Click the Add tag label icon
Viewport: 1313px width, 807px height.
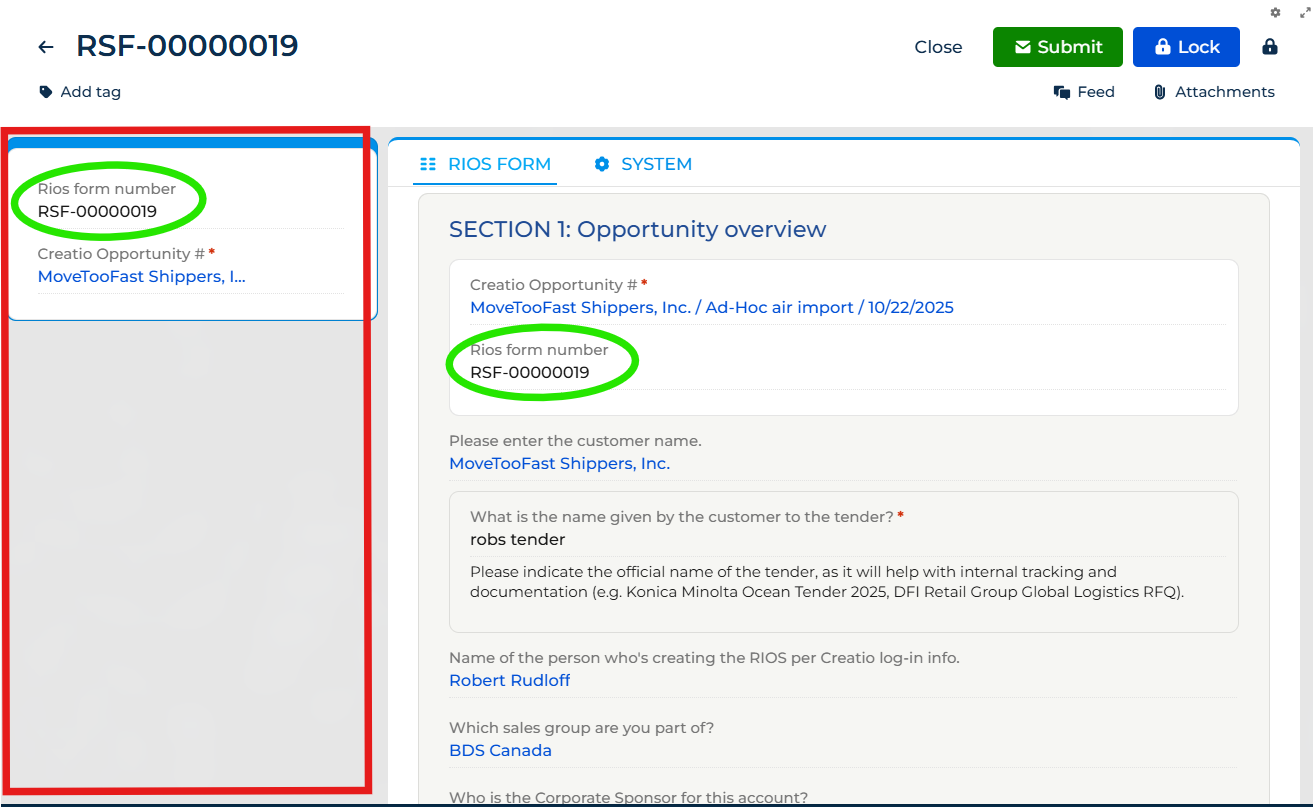[45, 92]
